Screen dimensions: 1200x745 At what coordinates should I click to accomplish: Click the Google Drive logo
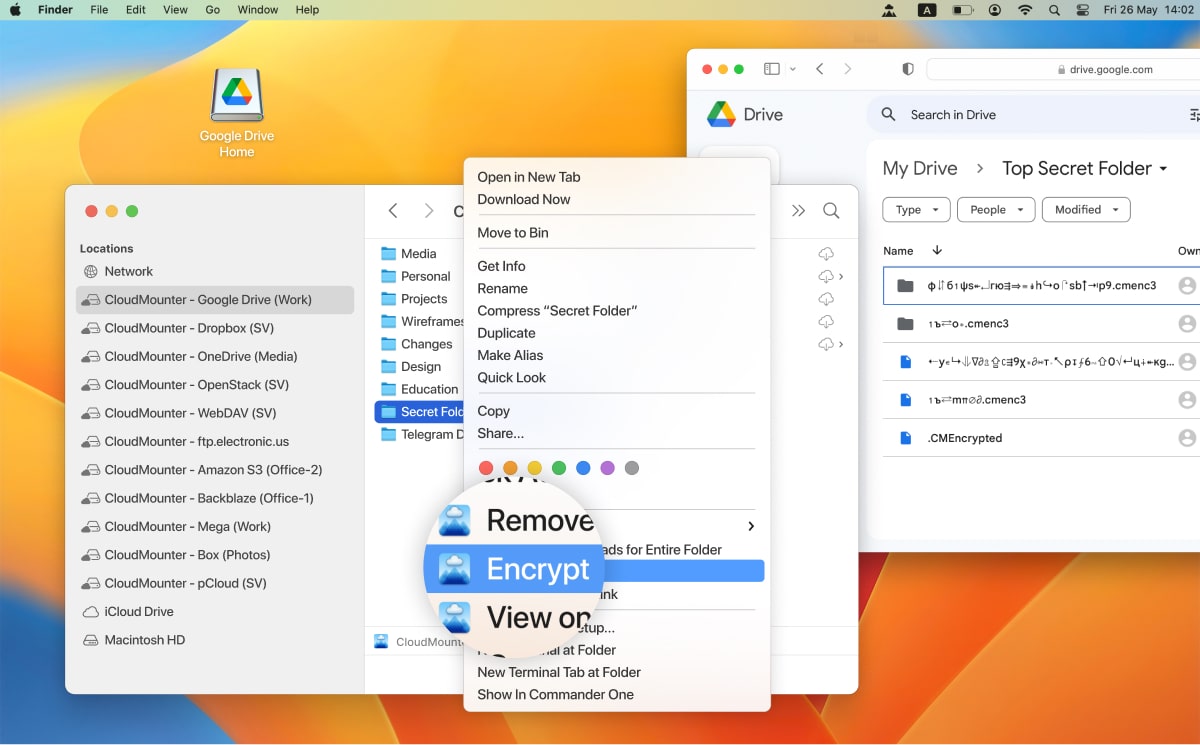click(x=722, y=114)
